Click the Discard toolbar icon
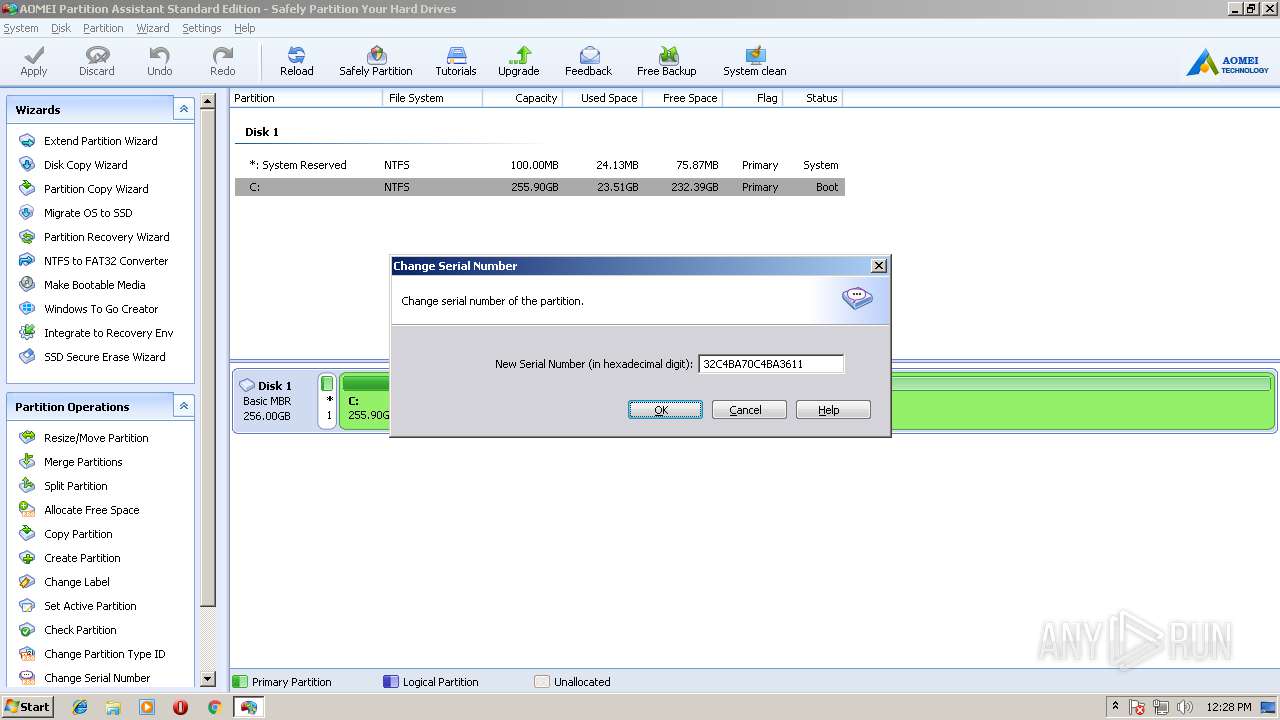The height and width of the screenshot is (720, 1280). tap(97, 61)
